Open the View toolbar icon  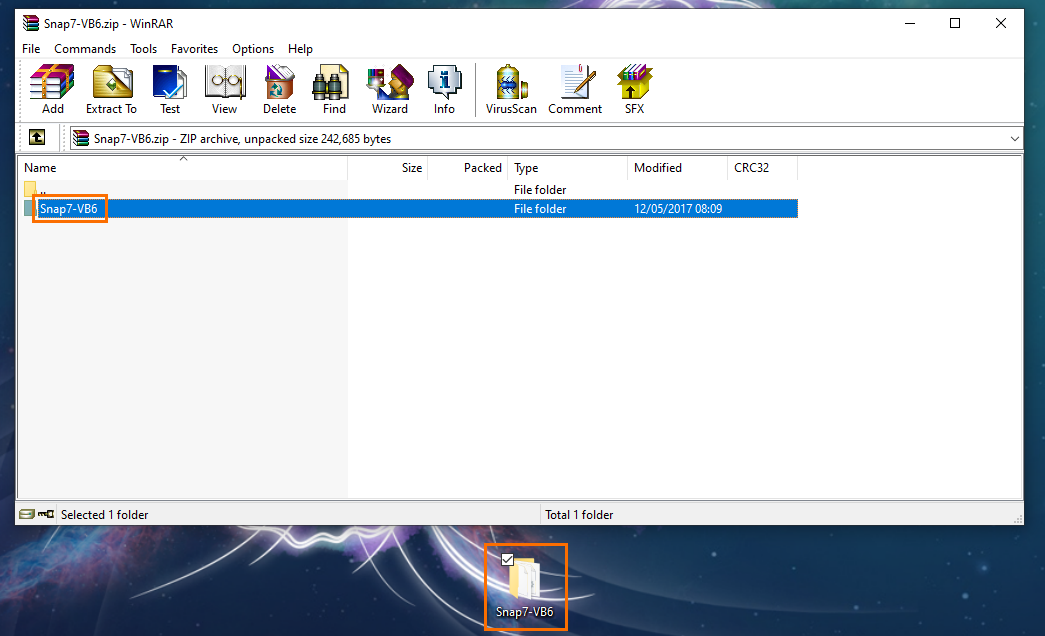(x=224, y=89)
